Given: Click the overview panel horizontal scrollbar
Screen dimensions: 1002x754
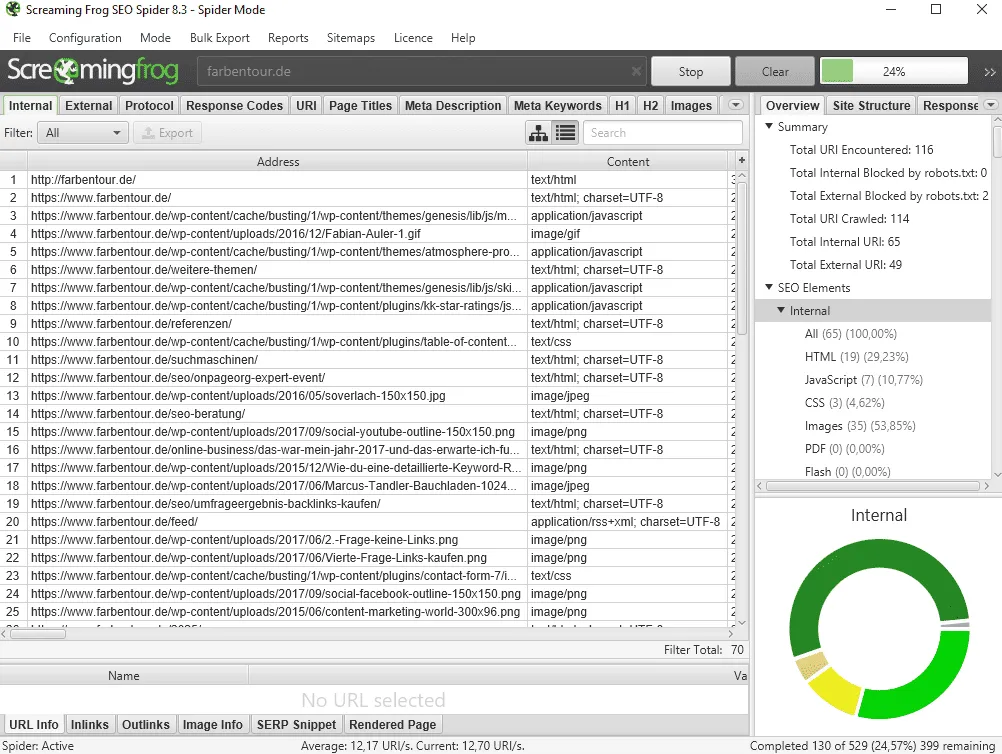Looking at the screenshot, I should pyautogui.click(x=872, y=486).
